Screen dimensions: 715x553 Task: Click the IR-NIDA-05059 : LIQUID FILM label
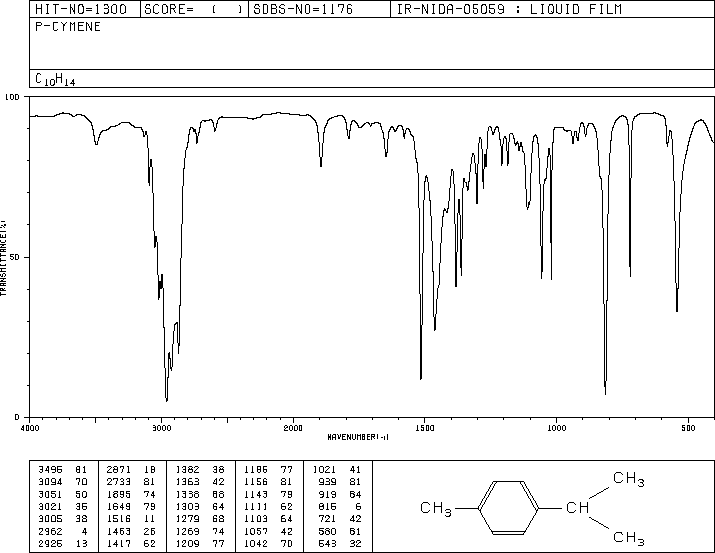[x=509, y=9]
